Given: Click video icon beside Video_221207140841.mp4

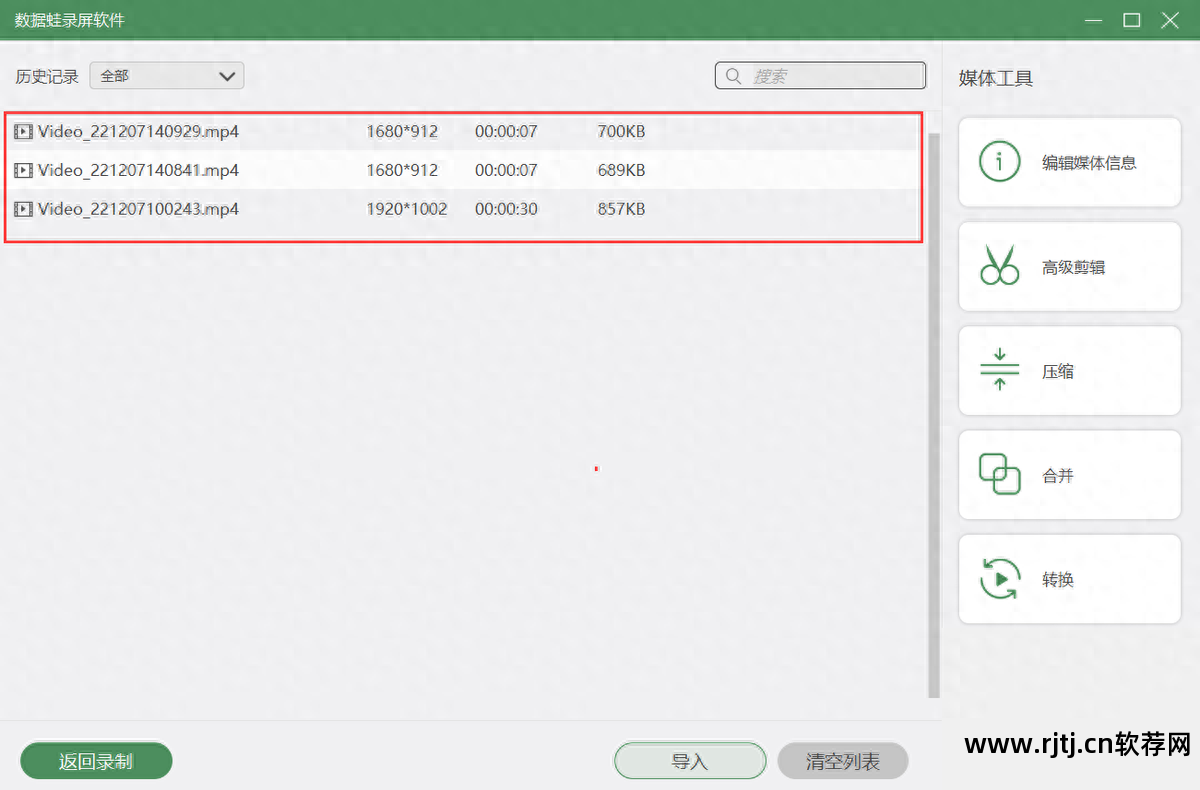Looking at the screenshot, I should [x=23, y=171].
